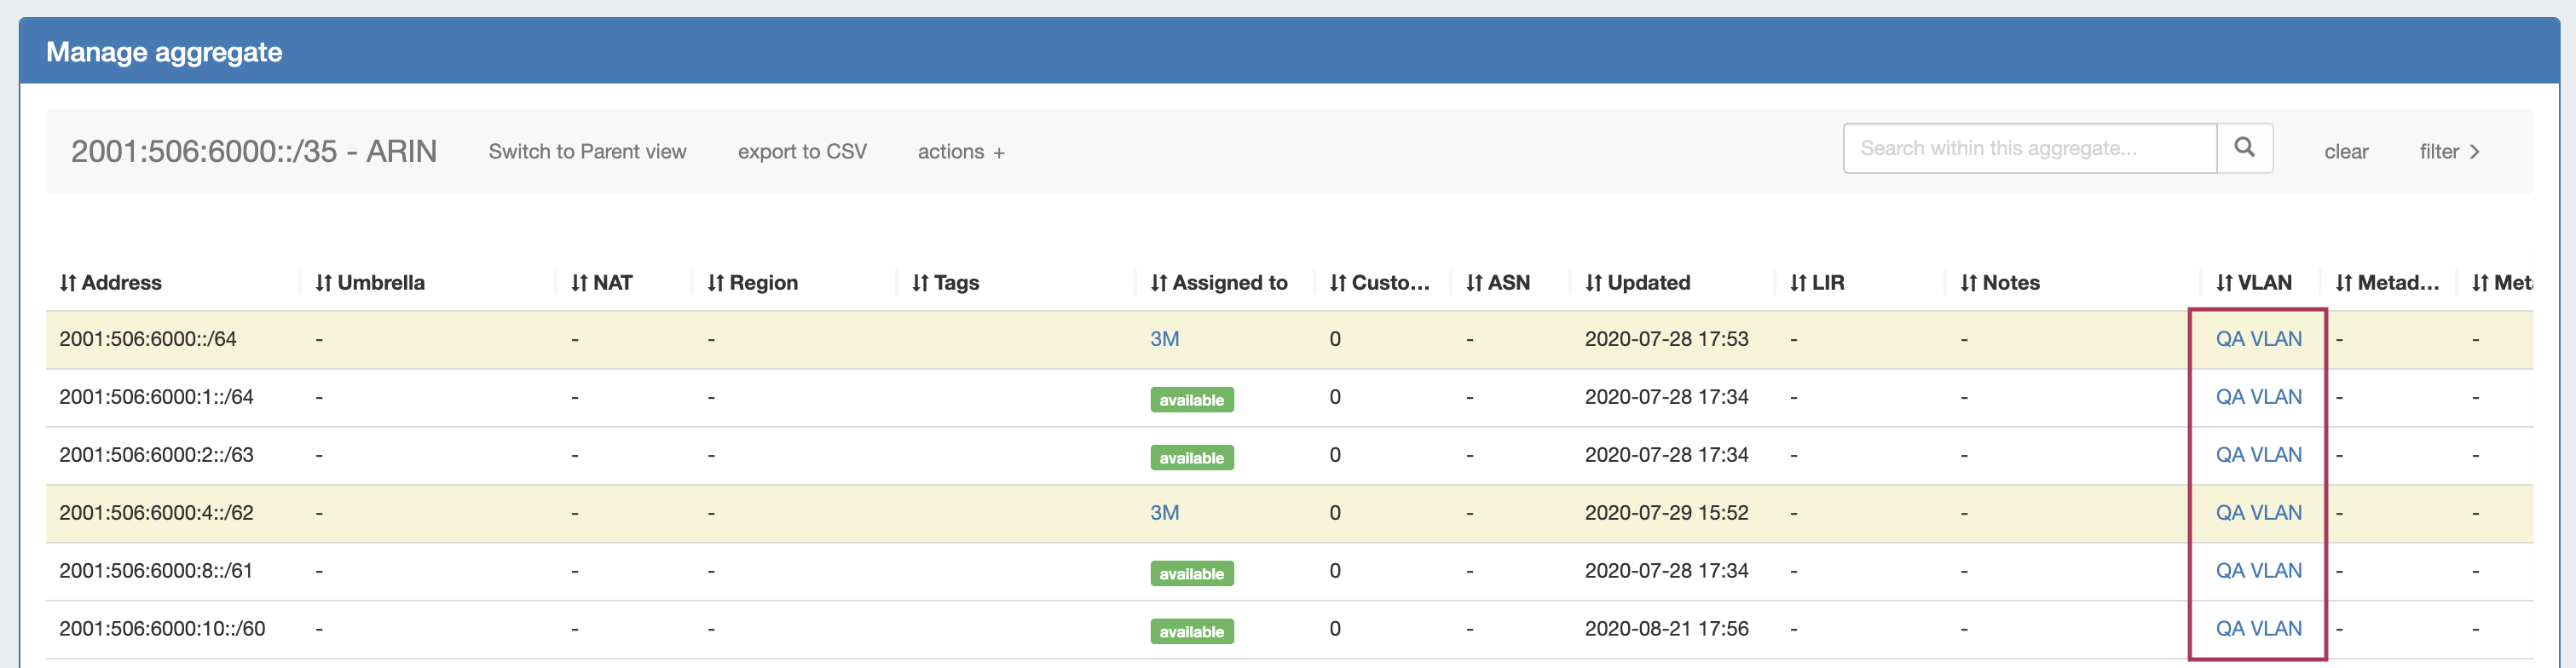Open 3M link for 2001:506:6000::/64

click(x=1164, y=339)
